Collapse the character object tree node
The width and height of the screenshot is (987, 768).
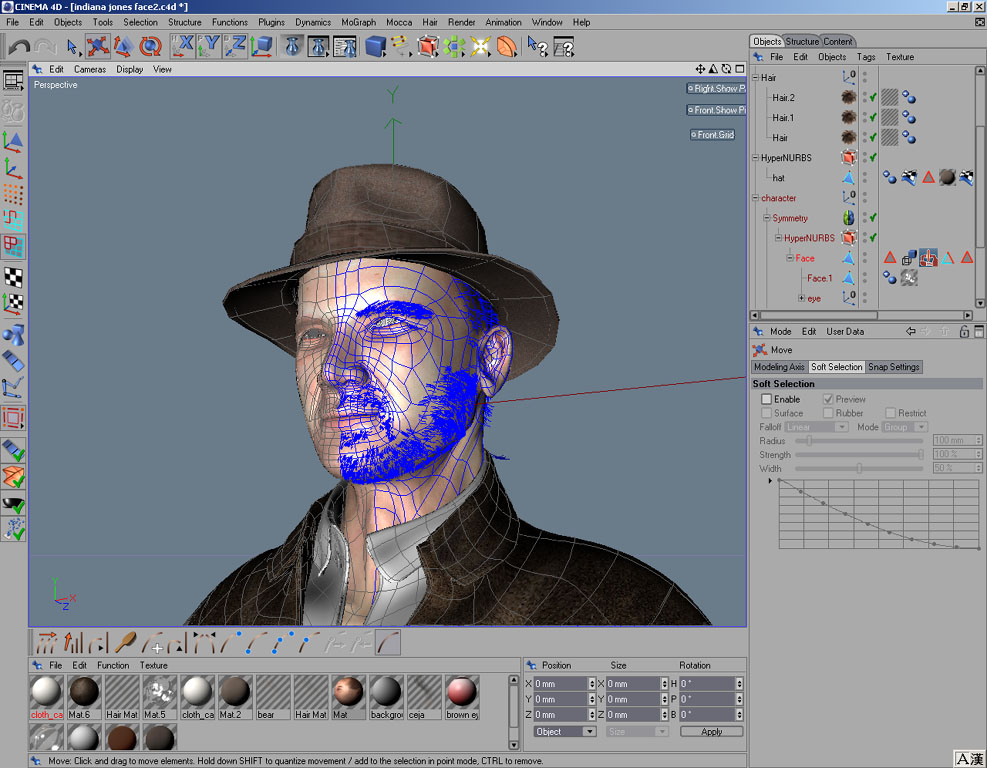tap(755, 198)
